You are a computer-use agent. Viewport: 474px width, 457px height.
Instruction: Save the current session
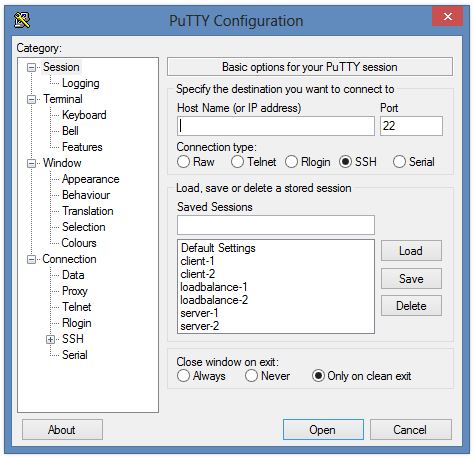pos(411,279)
